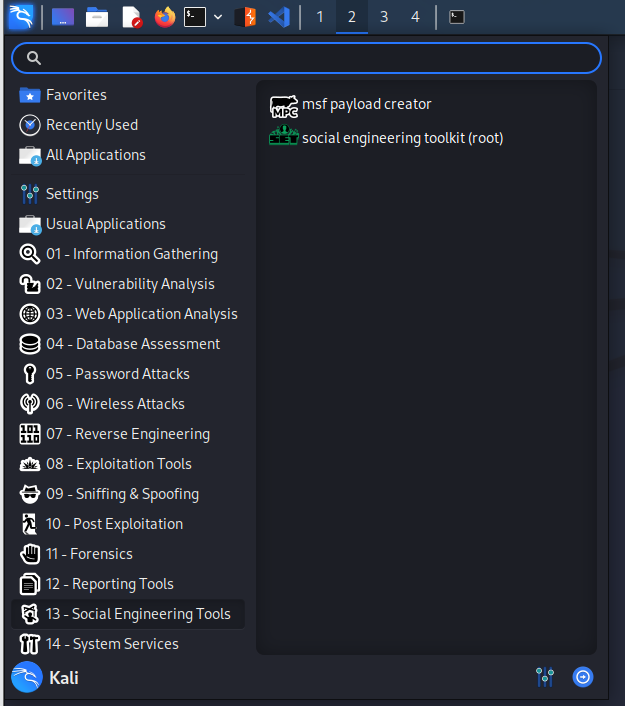Image resolution: width=625 pixels, height=706 pixels.
Task: Select 13 - Social Engineering Tools category
Action: 128,614
